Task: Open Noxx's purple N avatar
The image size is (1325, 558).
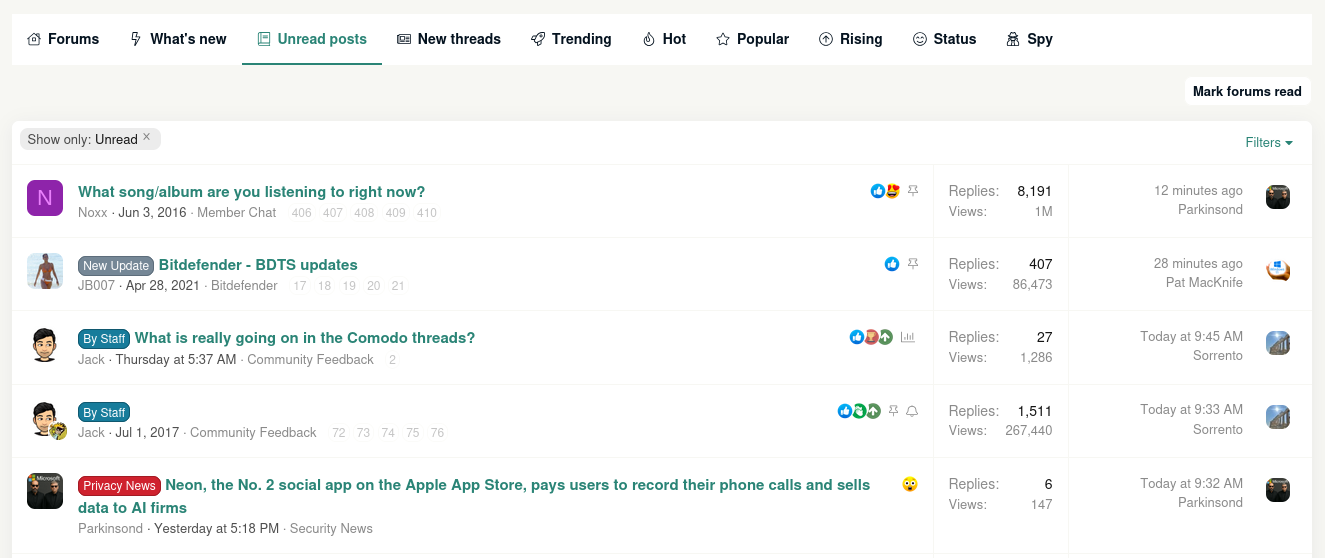Action: 45,198
